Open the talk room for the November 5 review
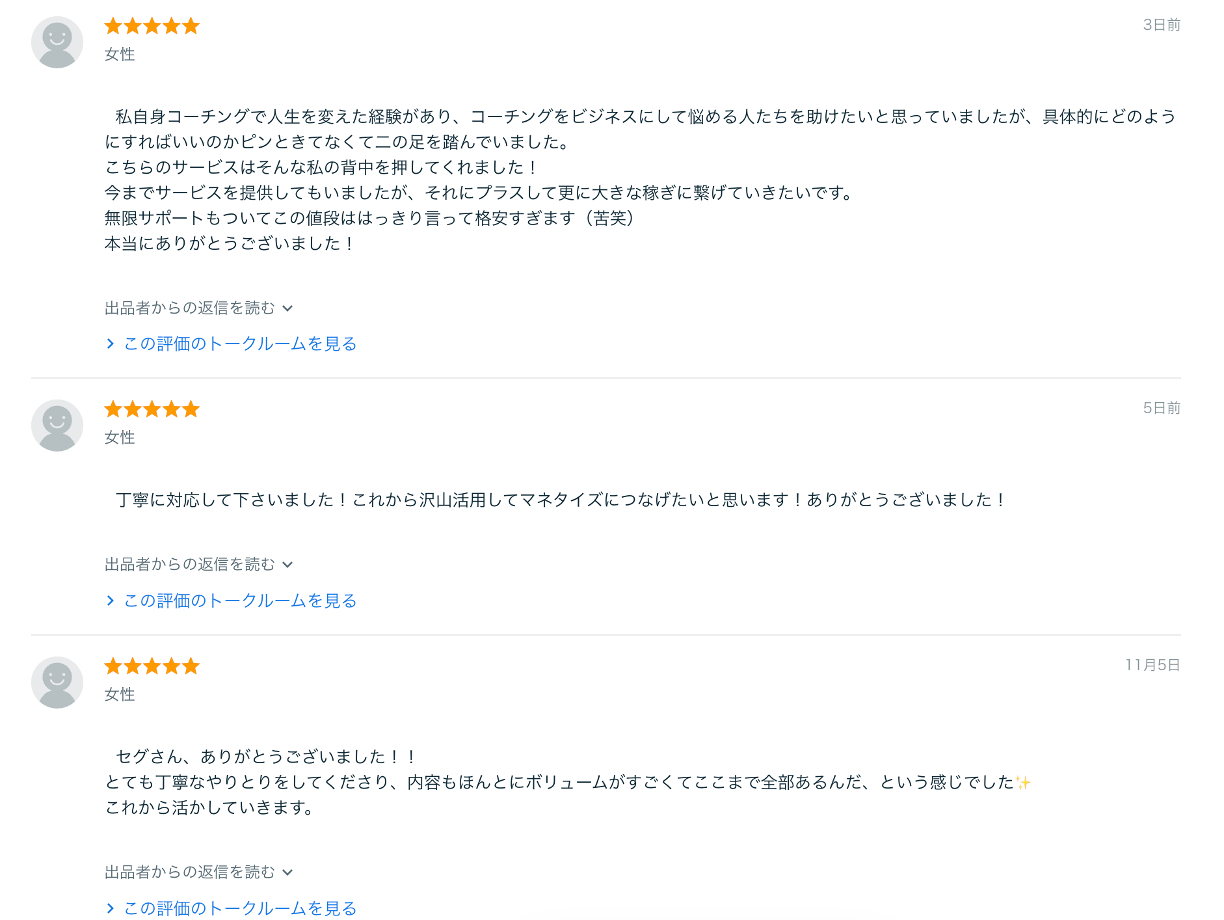This screenshot has width=1224, height=920. click(238, 908)
